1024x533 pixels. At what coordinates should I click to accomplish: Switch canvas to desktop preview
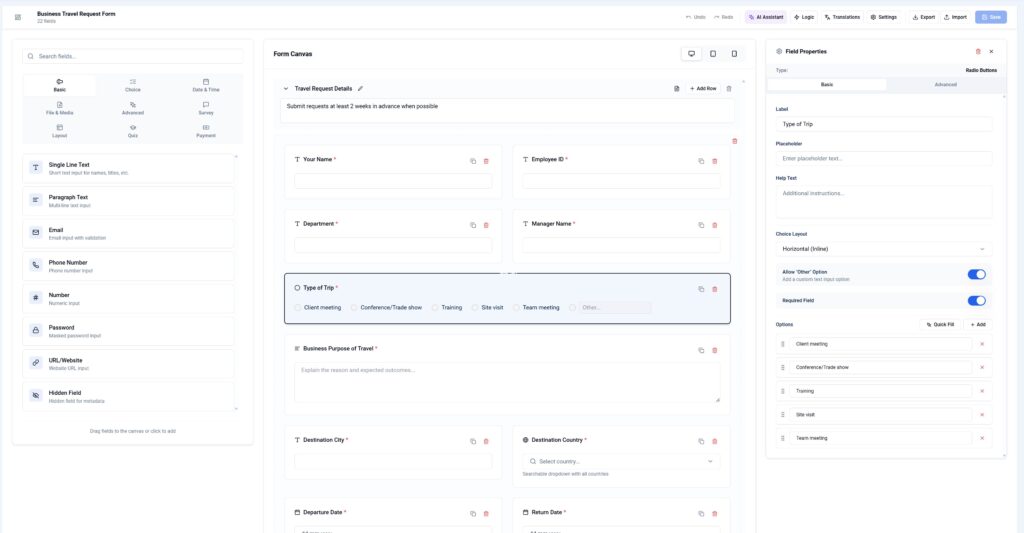691,54
